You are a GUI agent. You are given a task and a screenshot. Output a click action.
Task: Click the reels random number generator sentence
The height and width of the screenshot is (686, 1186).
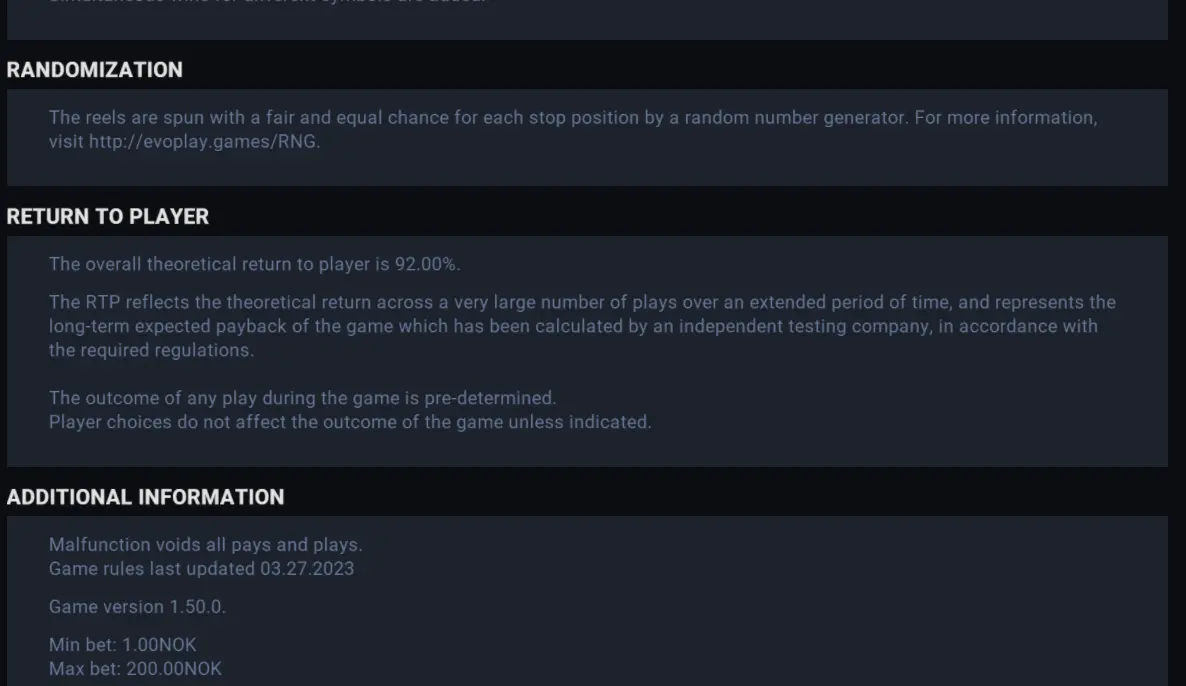pos(573,129)
